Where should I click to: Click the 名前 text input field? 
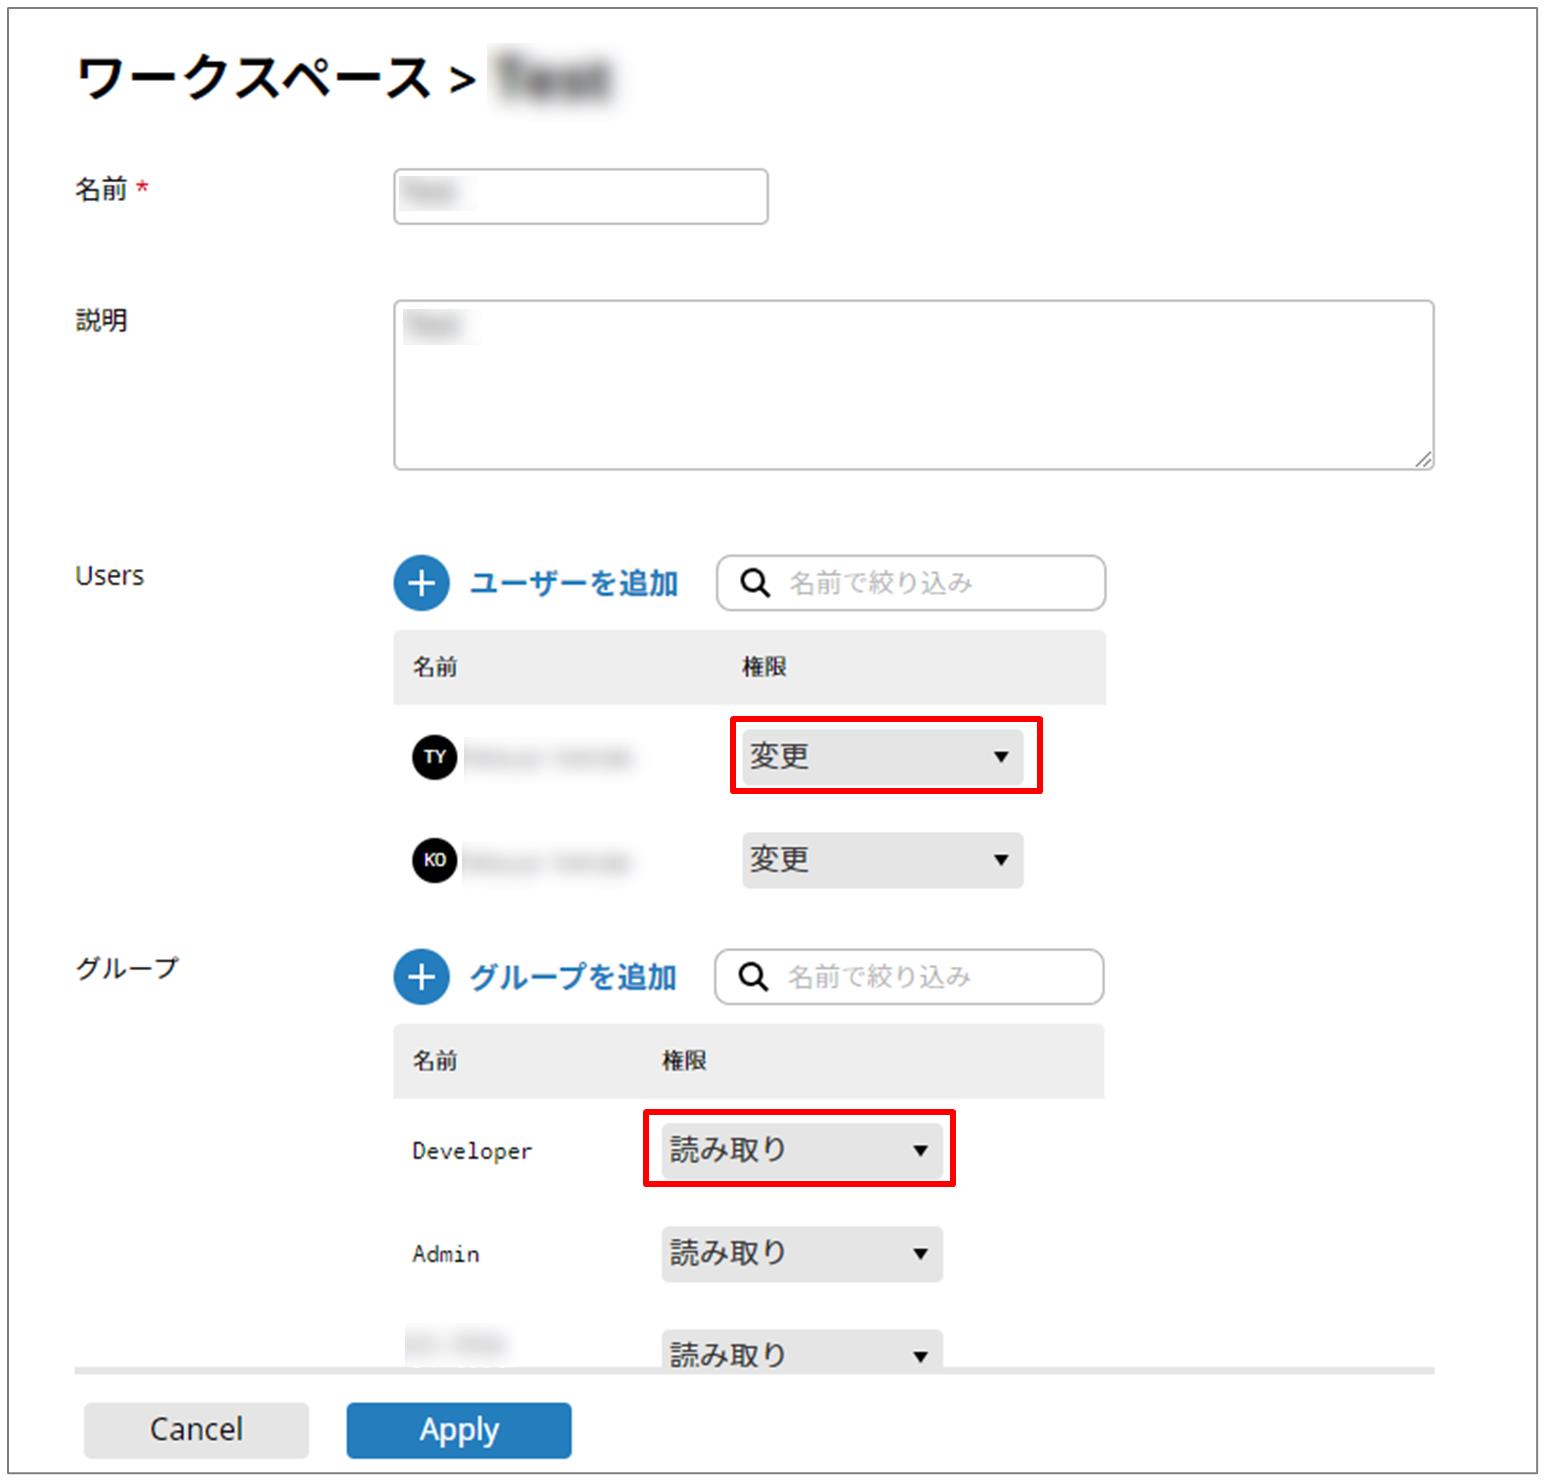click(x=580, y=196)
